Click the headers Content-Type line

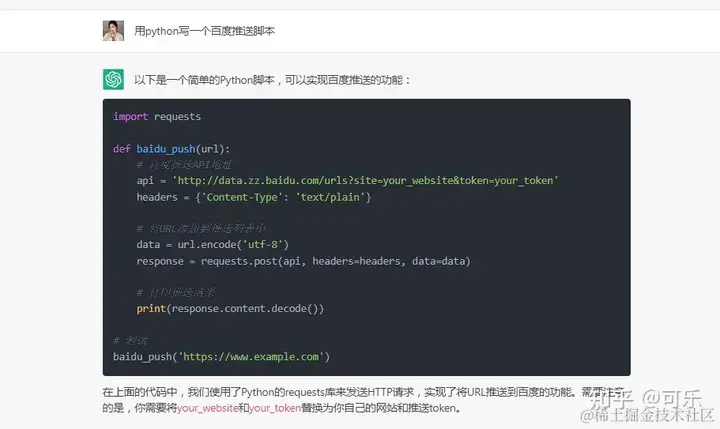tap(253, 197)
